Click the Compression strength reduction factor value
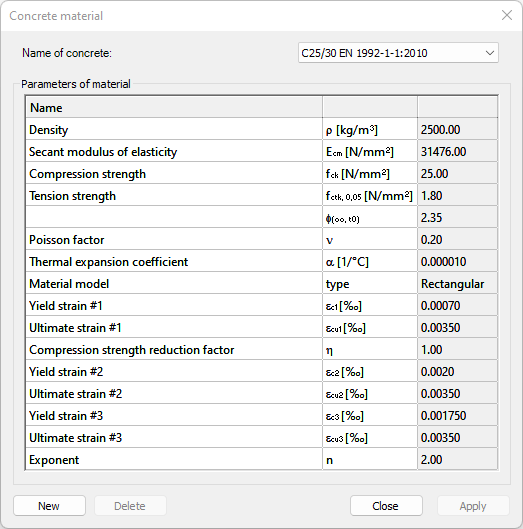 coord(458,350)
